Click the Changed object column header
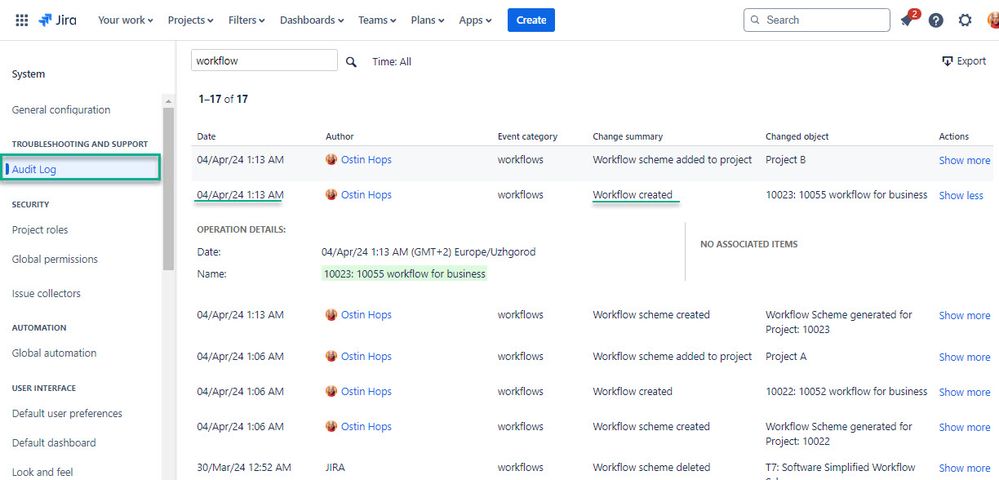The height and width of the screenshot is (480, 999). [797, 136]
